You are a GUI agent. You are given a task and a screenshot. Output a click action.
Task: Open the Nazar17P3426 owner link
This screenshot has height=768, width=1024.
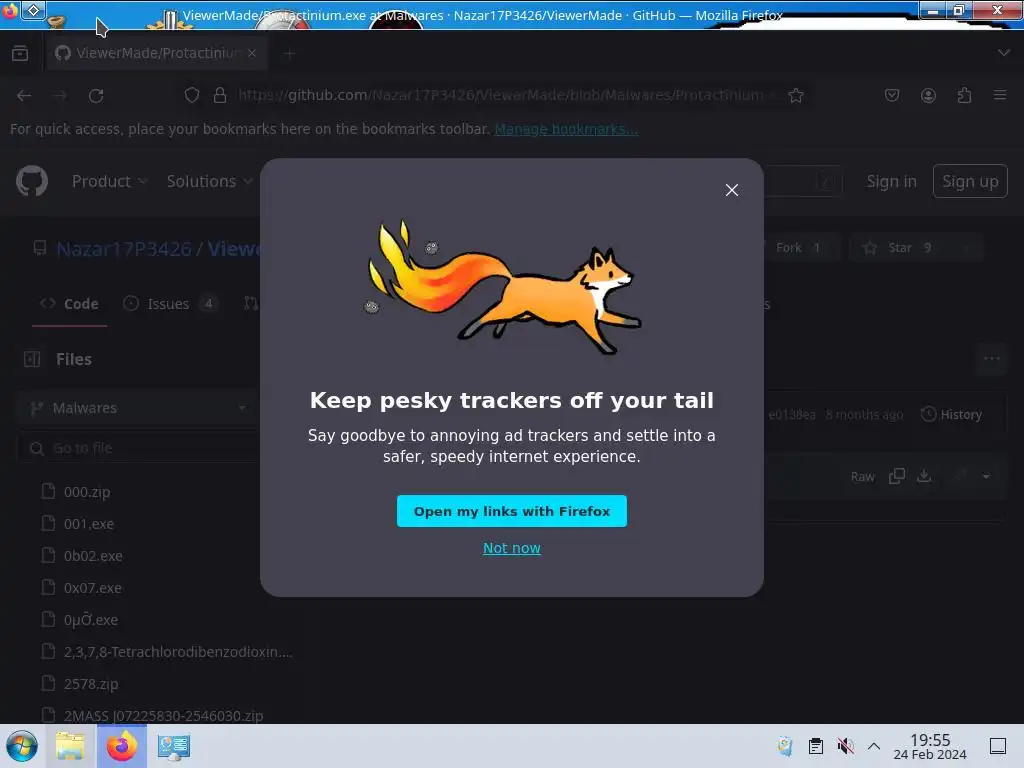[x=124, y=249]
